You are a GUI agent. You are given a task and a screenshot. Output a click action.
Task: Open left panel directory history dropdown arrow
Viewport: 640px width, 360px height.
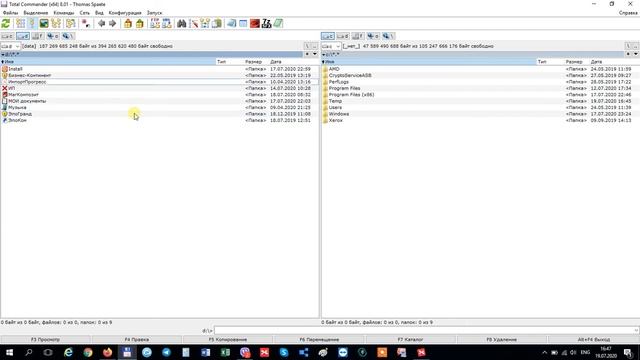coord(315,54)
